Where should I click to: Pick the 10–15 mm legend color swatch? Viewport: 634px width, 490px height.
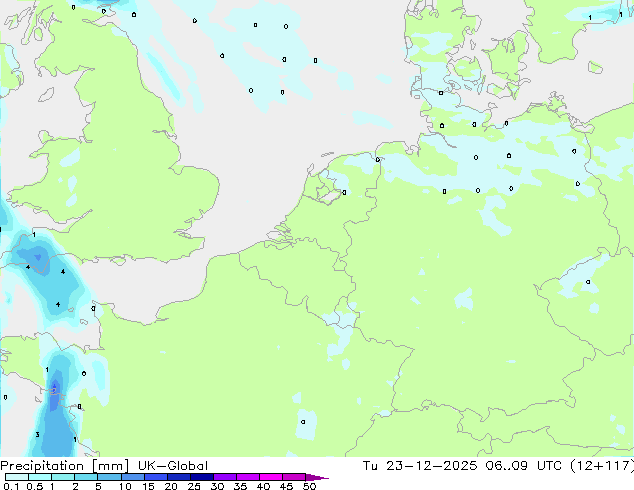tap(133, 477)
